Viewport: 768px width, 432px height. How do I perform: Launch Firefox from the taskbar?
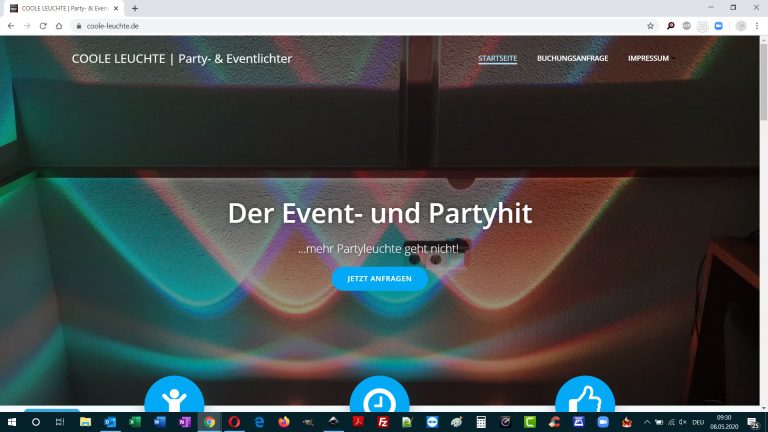coord(284,422)
